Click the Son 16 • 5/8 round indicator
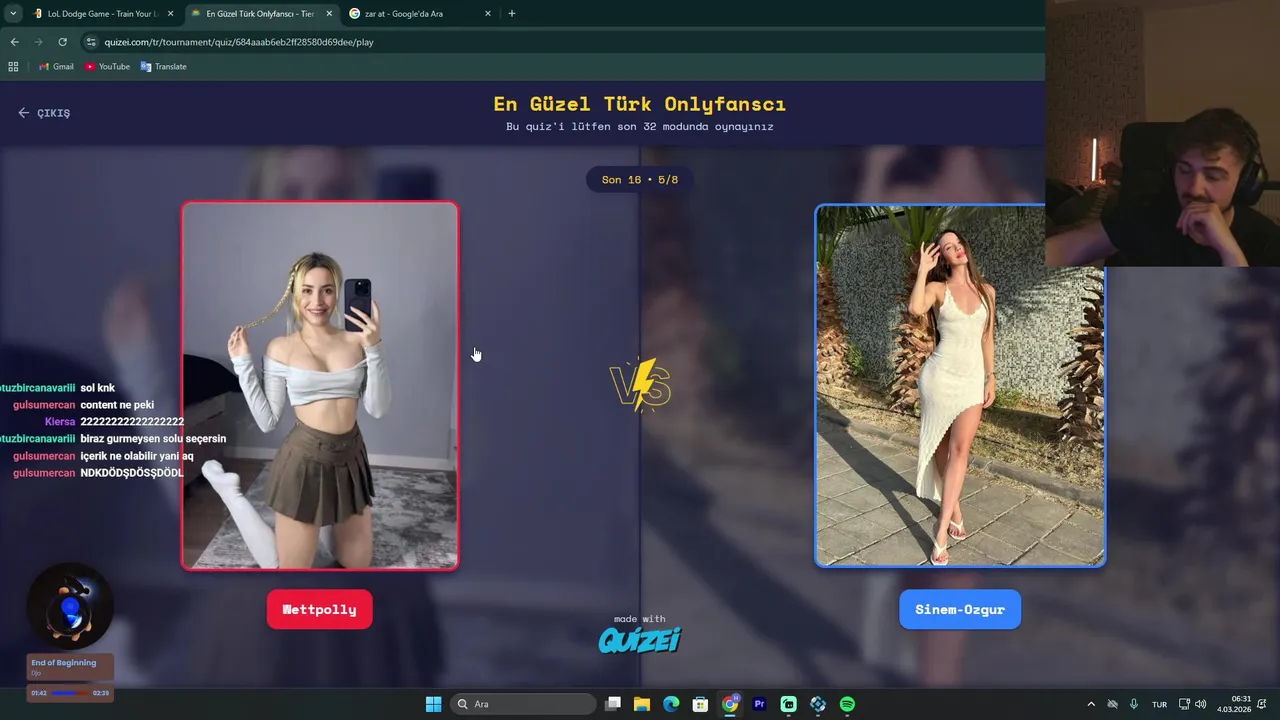1280x720 pixels. (640, 180)
